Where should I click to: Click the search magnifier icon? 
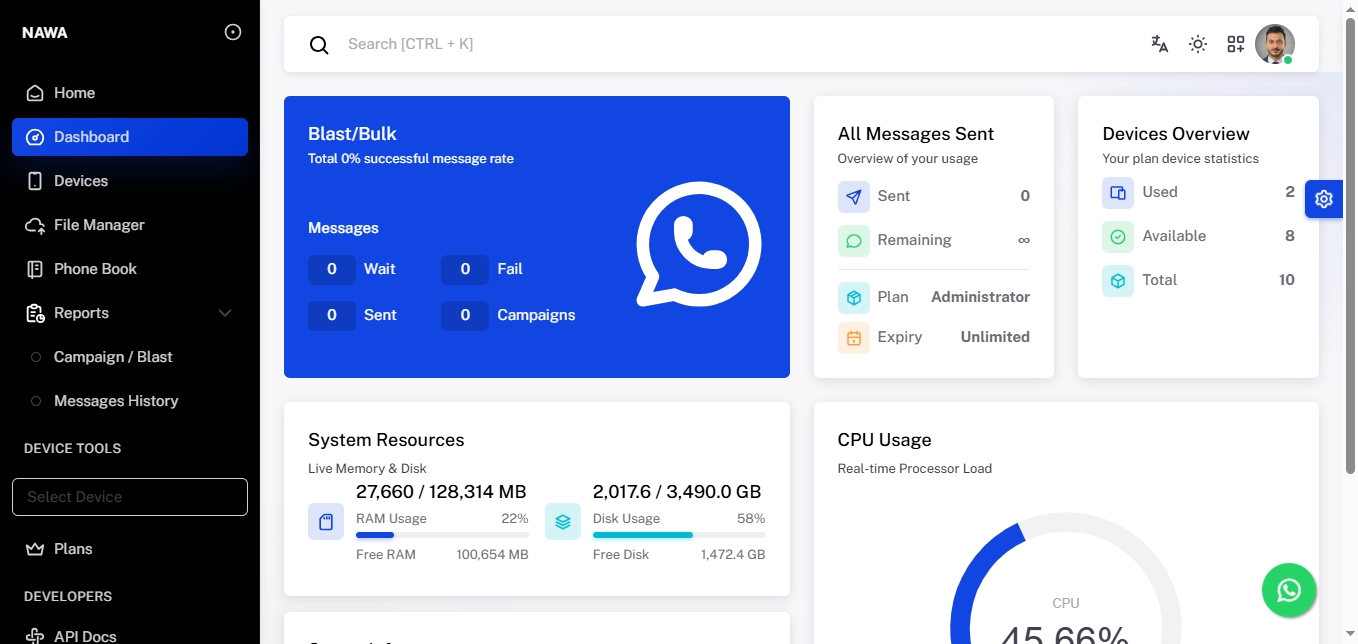[319, 45]
